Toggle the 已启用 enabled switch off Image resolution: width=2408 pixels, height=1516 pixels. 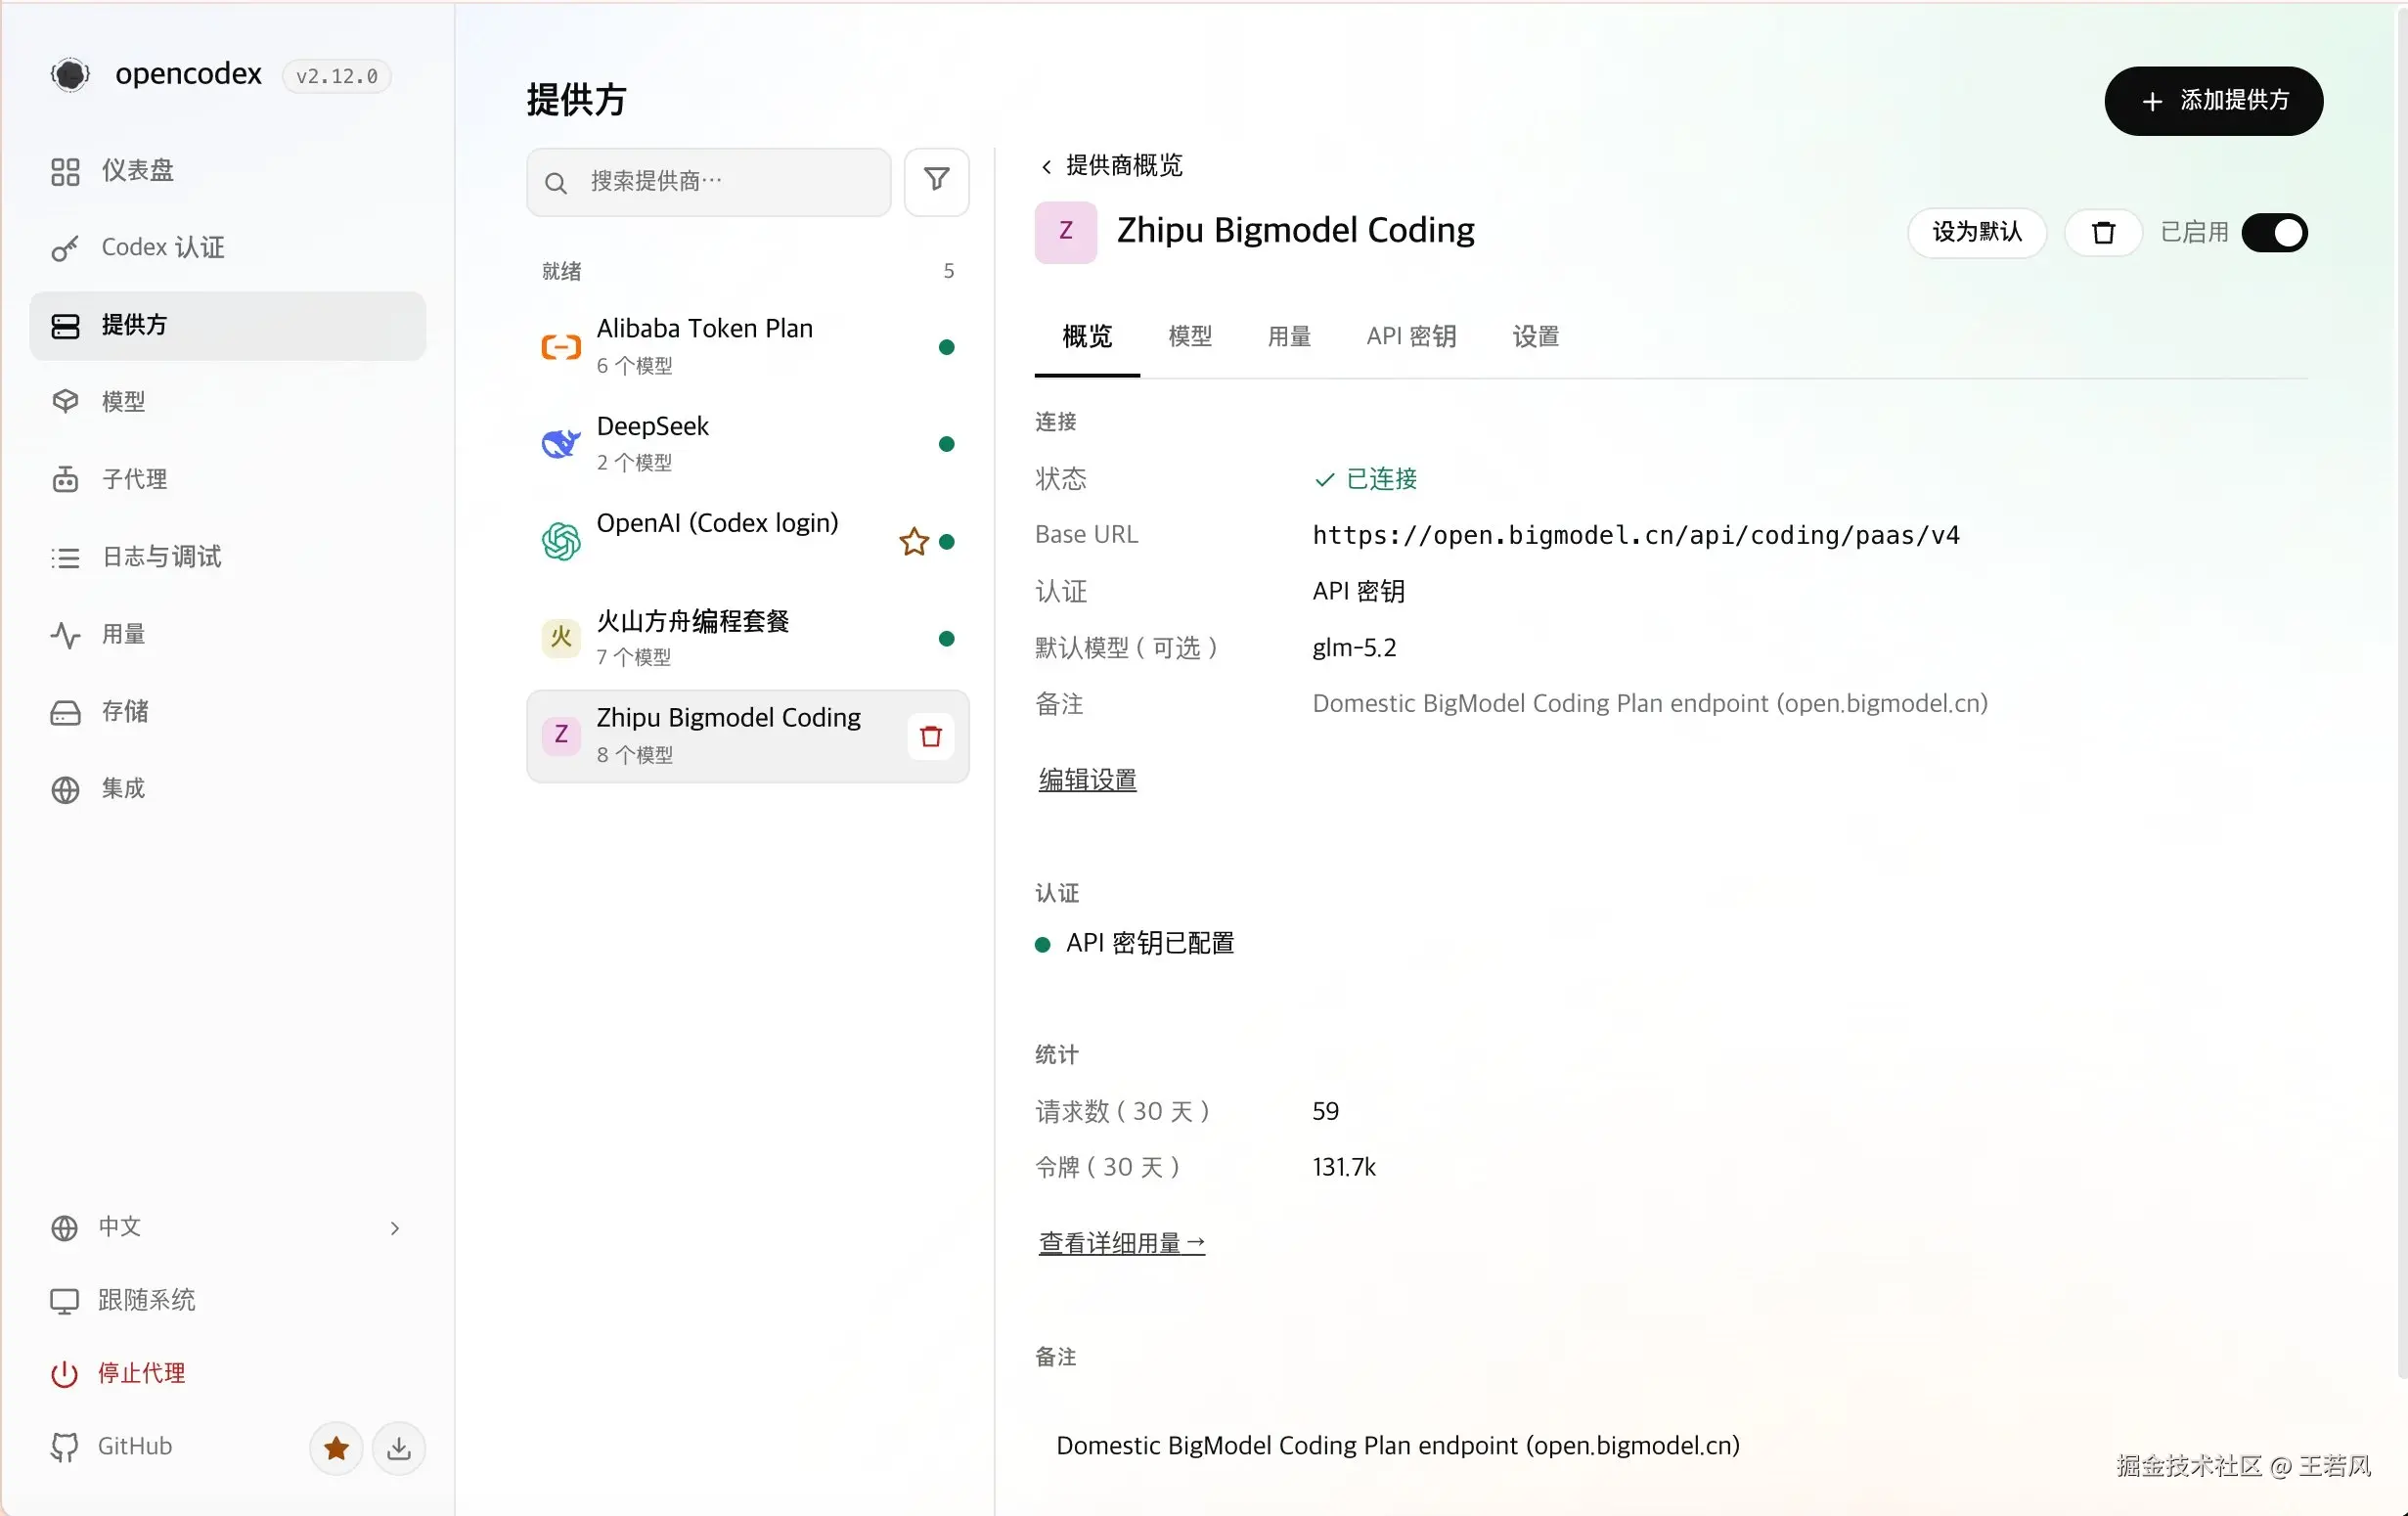coord(2274,232)
